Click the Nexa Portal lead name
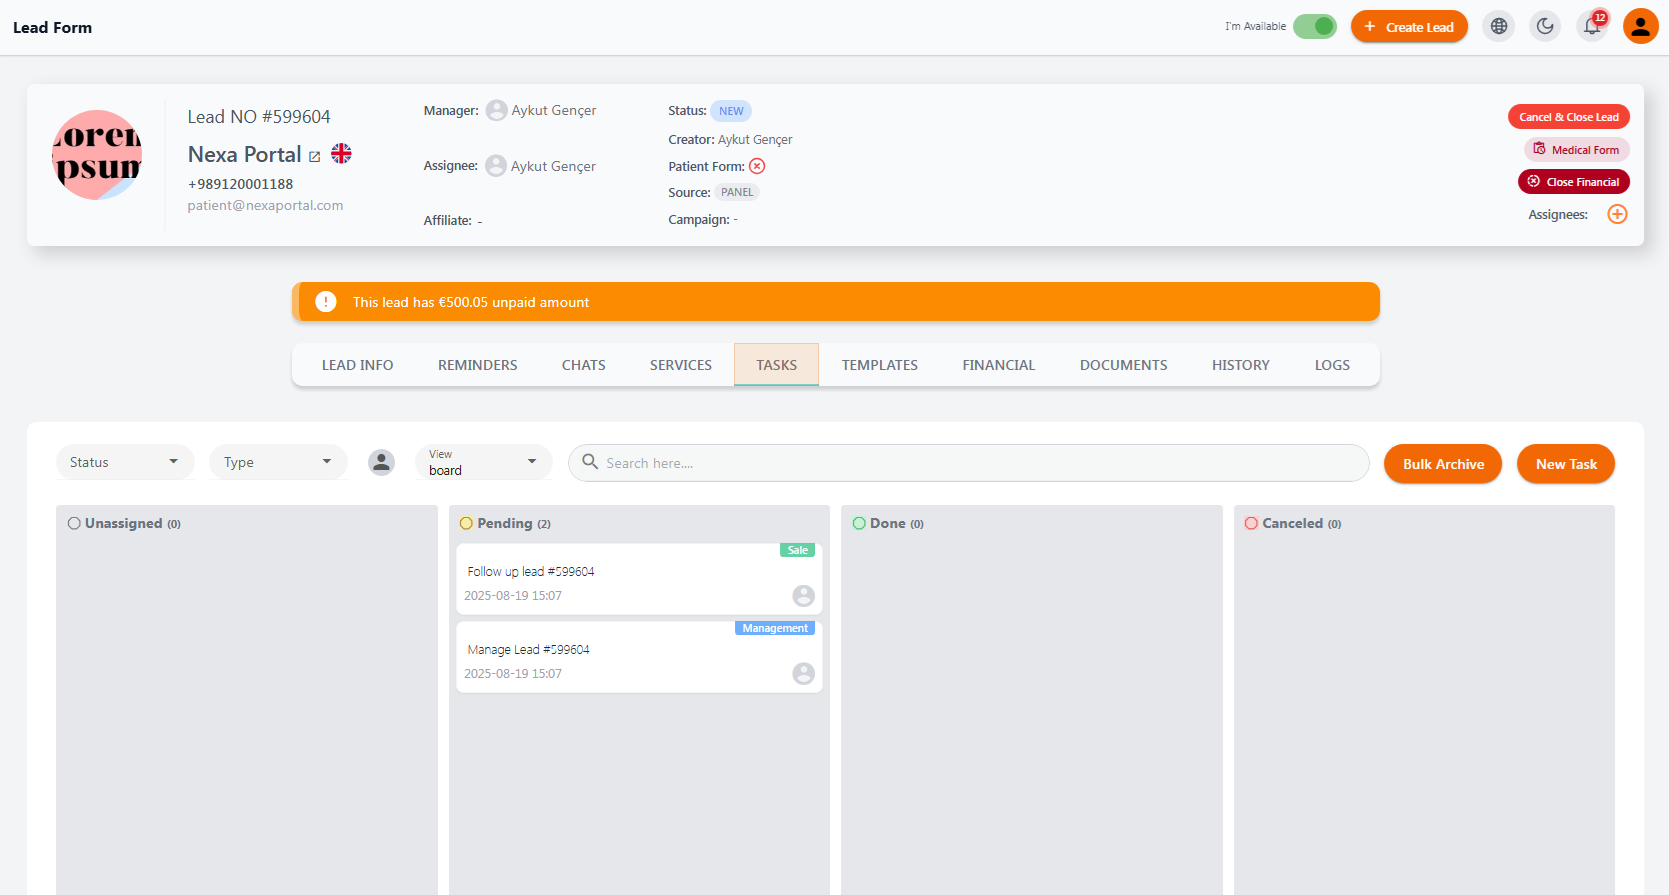The height and width of the screenshot is (895, 1669). pyautogui.click(x=245, y=154)
